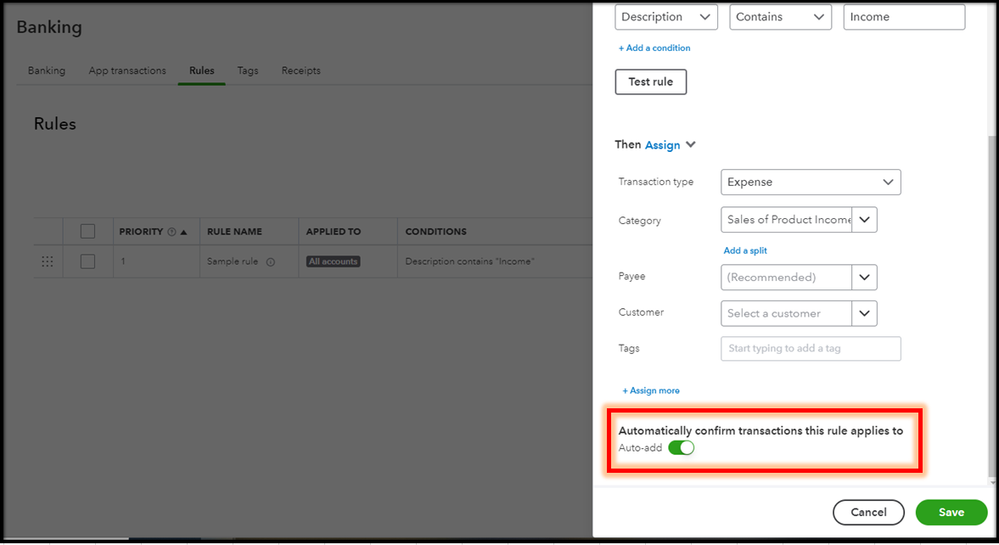Open the Transaction type dropdown
Screen dimensions: 999x545
(810, 182)
